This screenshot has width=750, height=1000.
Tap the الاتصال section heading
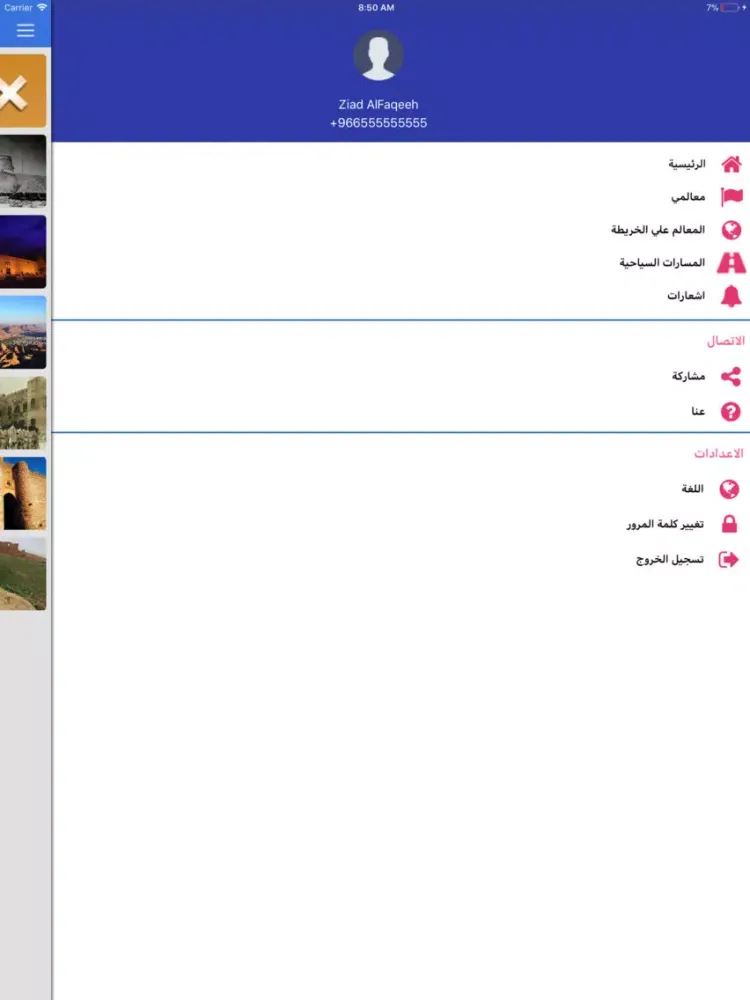point(725,341)
